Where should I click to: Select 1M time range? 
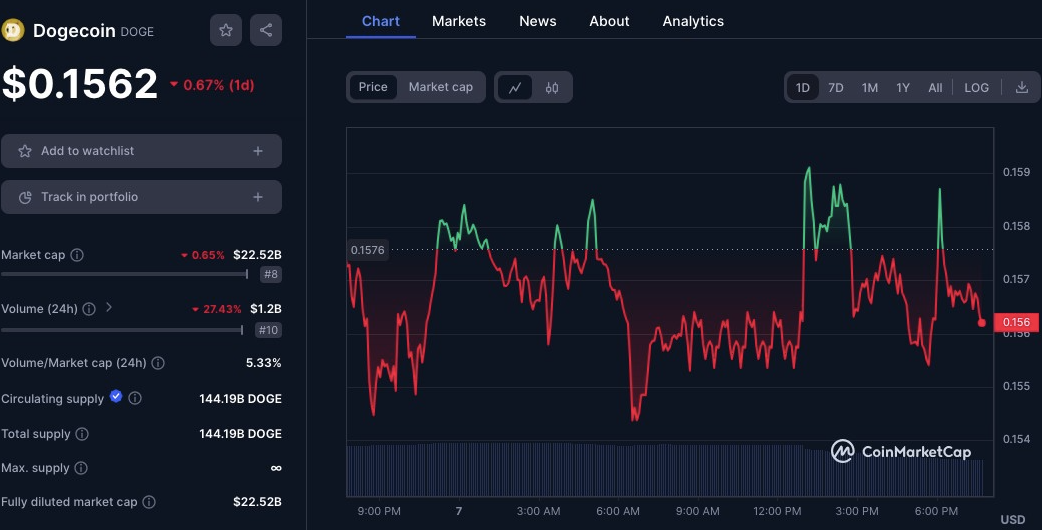click(870, 88)
